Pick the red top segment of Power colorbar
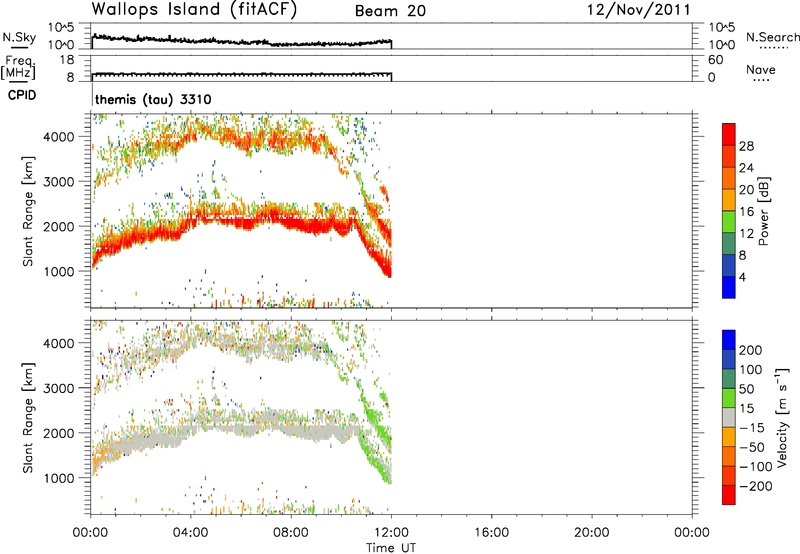 tap(729, 135)
